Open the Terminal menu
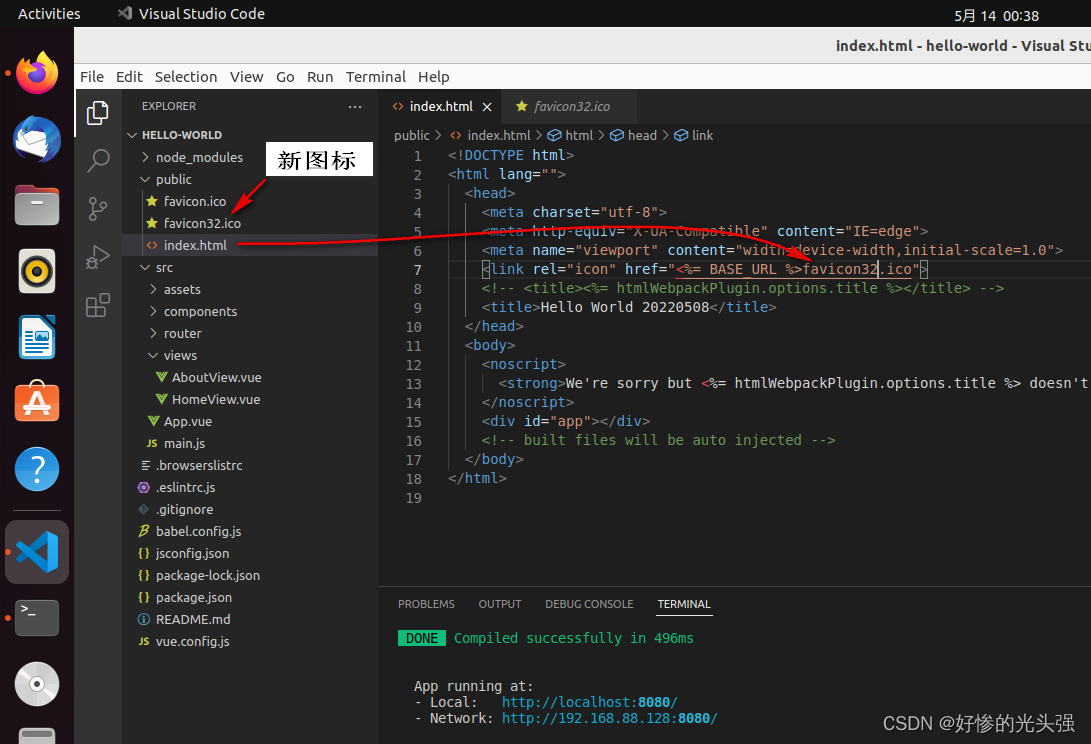 point(376,77)
